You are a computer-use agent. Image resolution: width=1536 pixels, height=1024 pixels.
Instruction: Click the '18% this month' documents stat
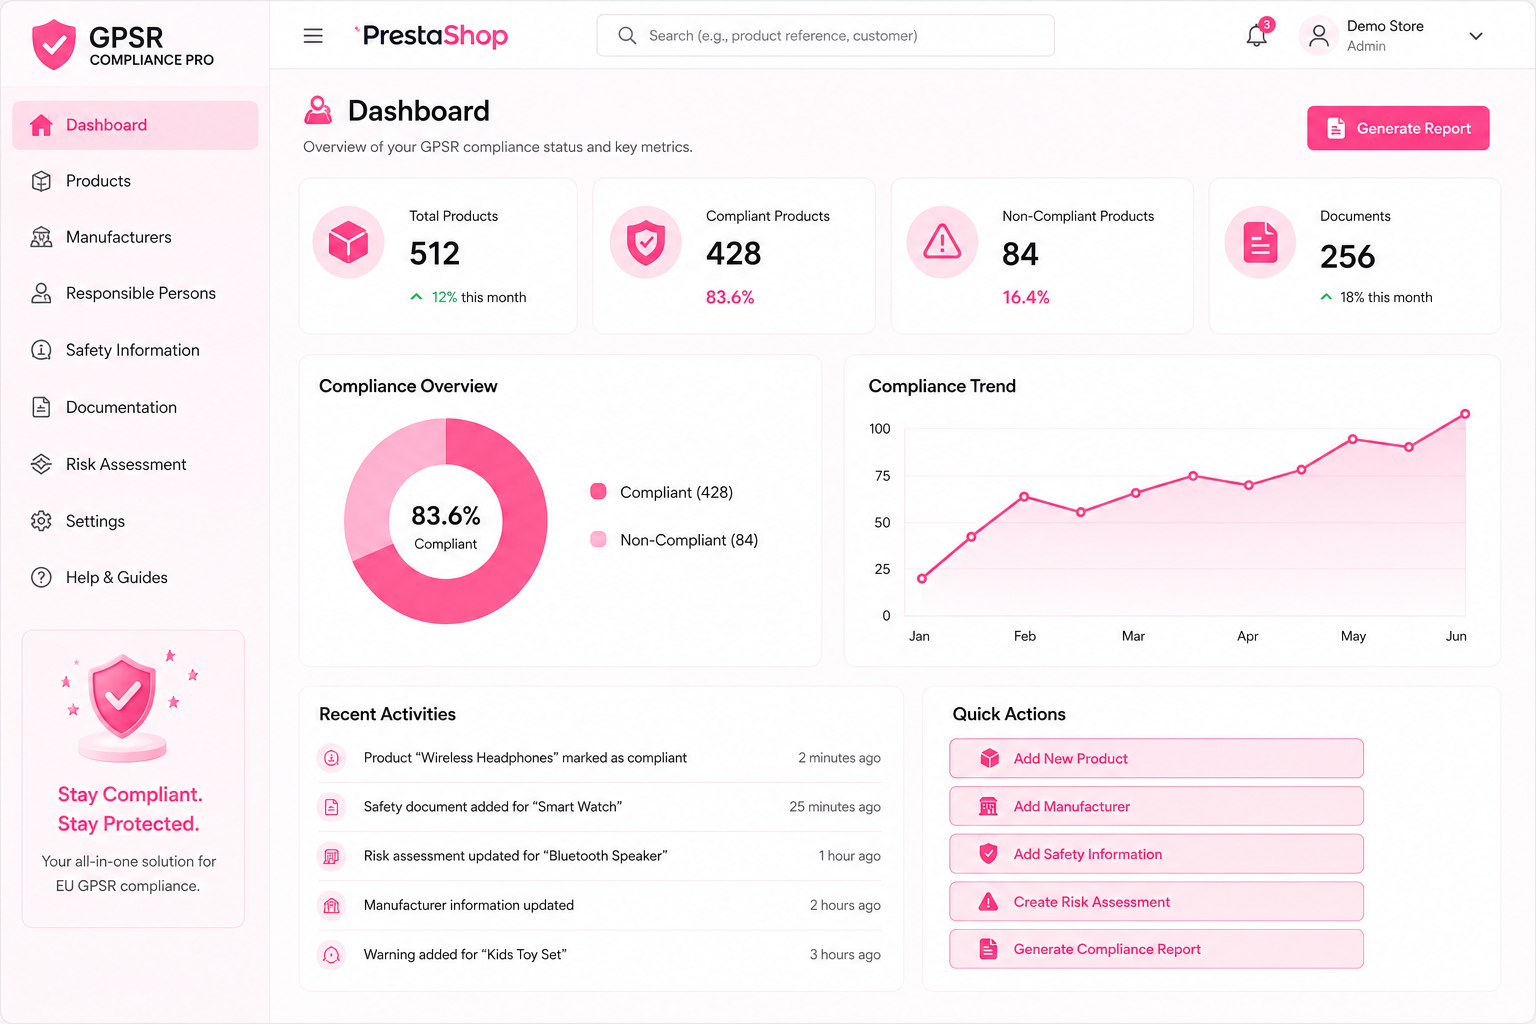point(1376,297)
